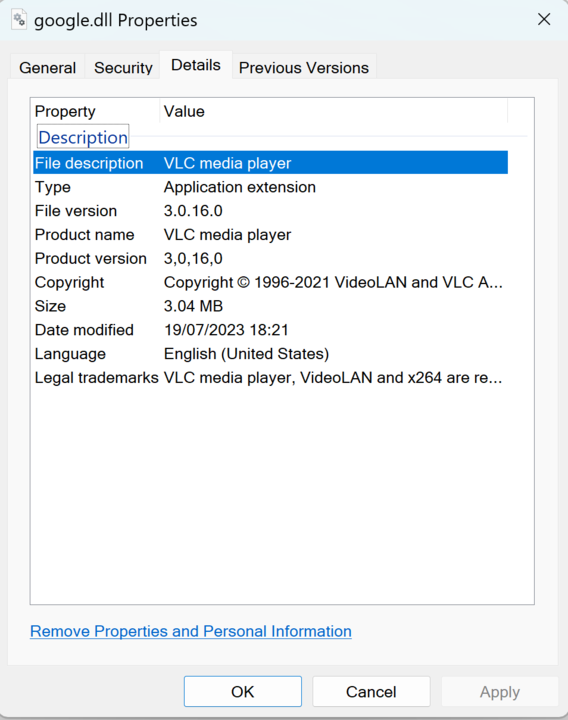
Task: Select the File description row
Action: click(270, 163)
